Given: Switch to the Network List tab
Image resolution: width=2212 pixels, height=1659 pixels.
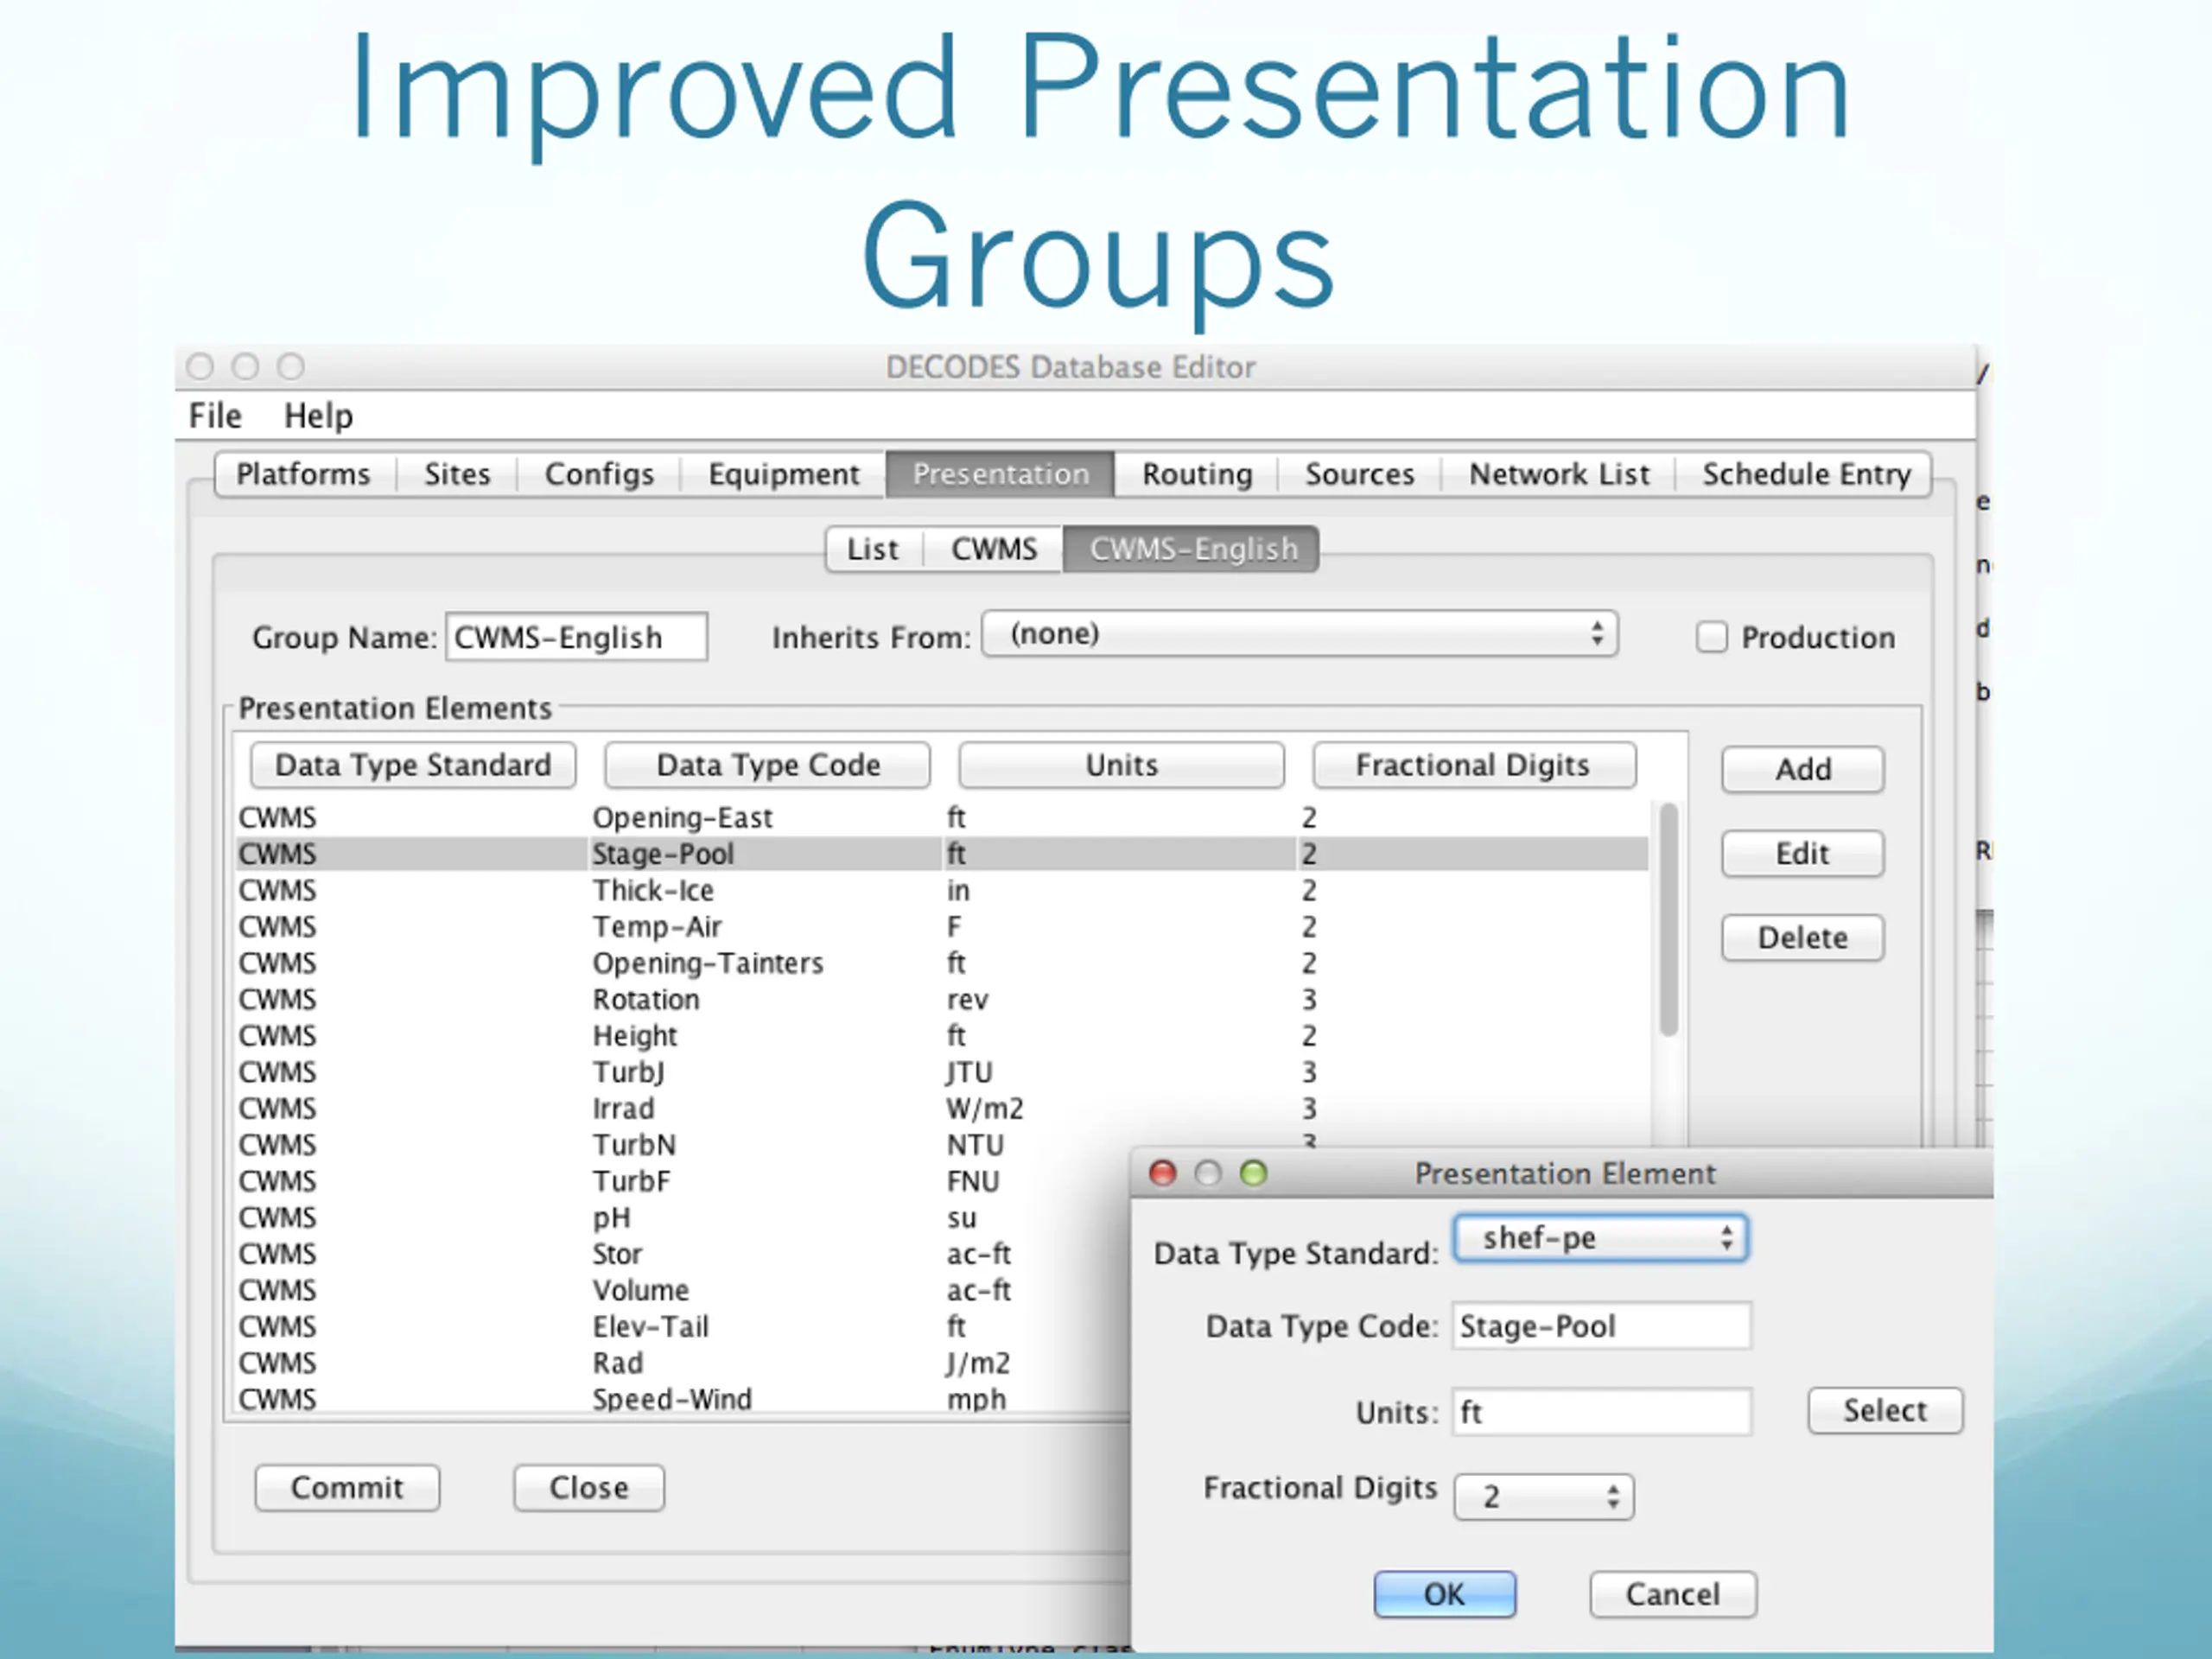Looking at the screenshot, I should [1559, 474].
